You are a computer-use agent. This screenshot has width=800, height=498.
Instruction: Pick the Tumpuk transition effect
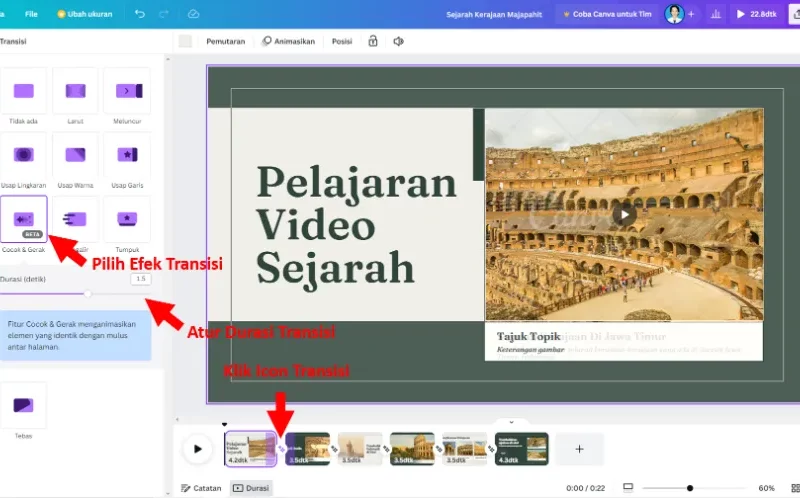click(x=128, y=219)
